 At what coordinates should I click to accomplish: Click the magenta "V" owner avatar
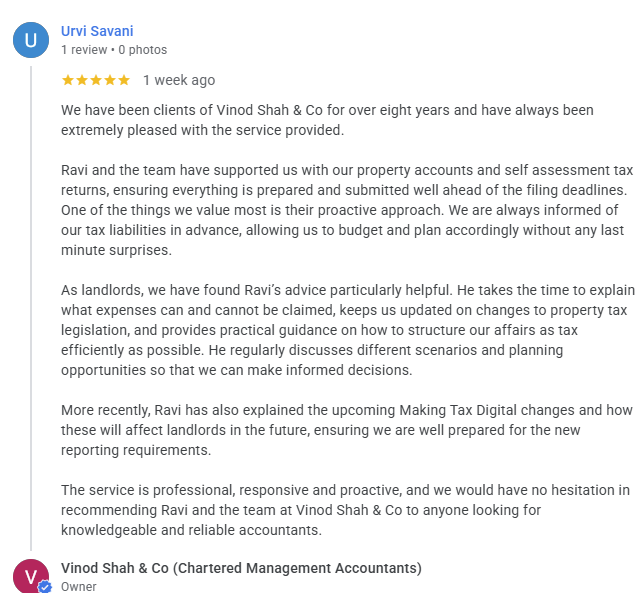31,576
